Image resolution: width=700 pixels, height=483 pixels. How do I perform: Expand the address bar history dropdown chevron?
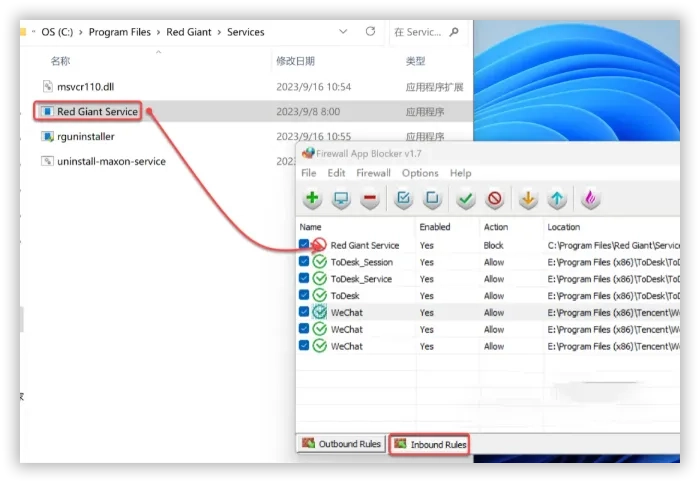pos(343,31)
